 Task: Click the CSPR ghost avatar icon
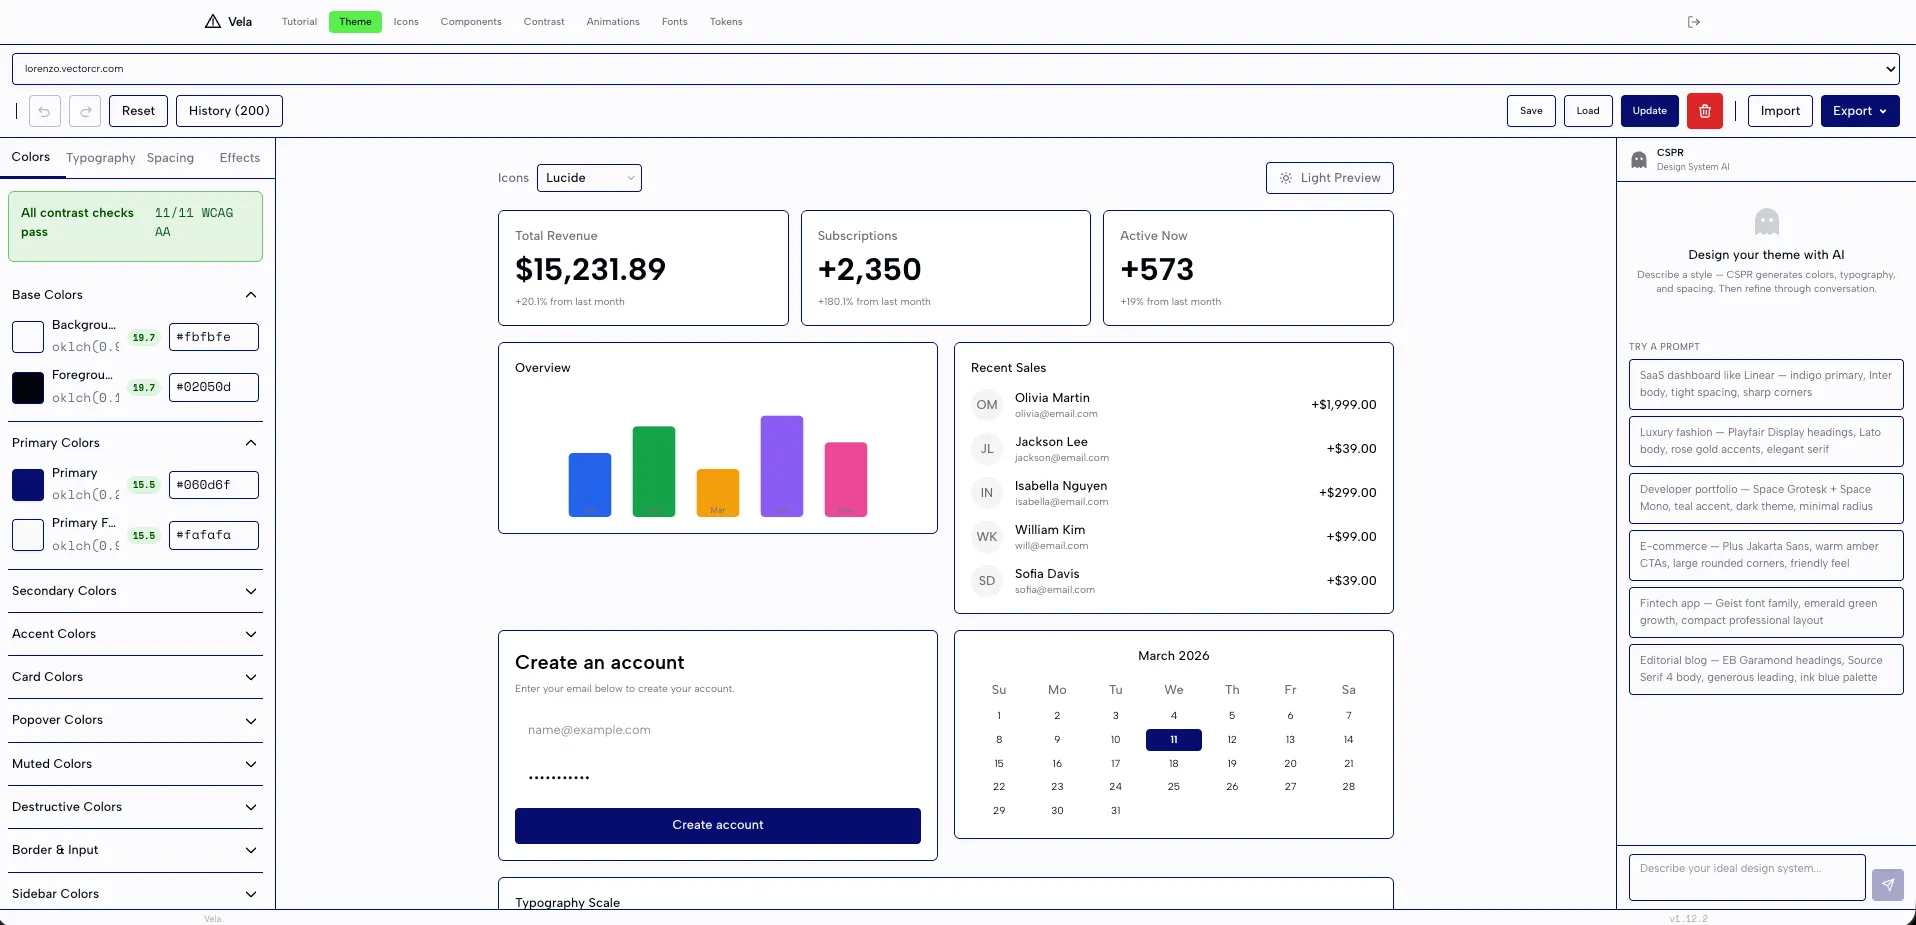point(1638,160)
